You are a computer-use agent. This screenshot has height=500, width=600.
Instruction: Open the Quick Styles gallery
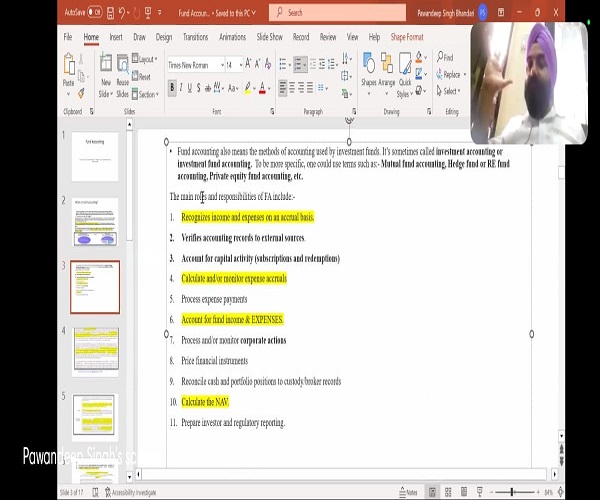[404, 75]
